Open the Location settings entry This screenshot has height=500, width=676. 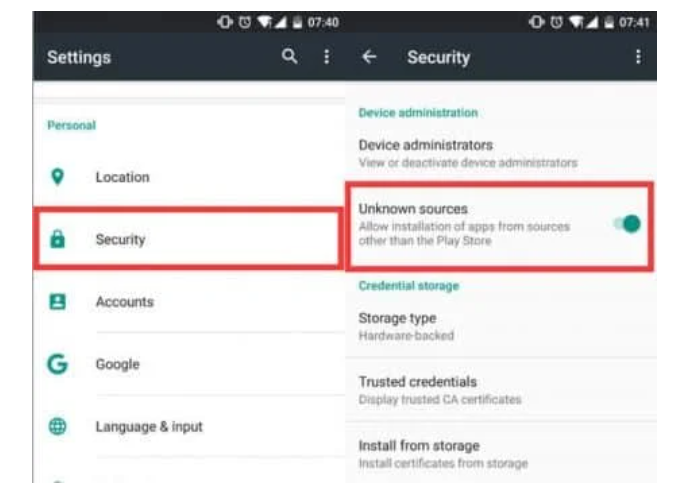(188, 177)
